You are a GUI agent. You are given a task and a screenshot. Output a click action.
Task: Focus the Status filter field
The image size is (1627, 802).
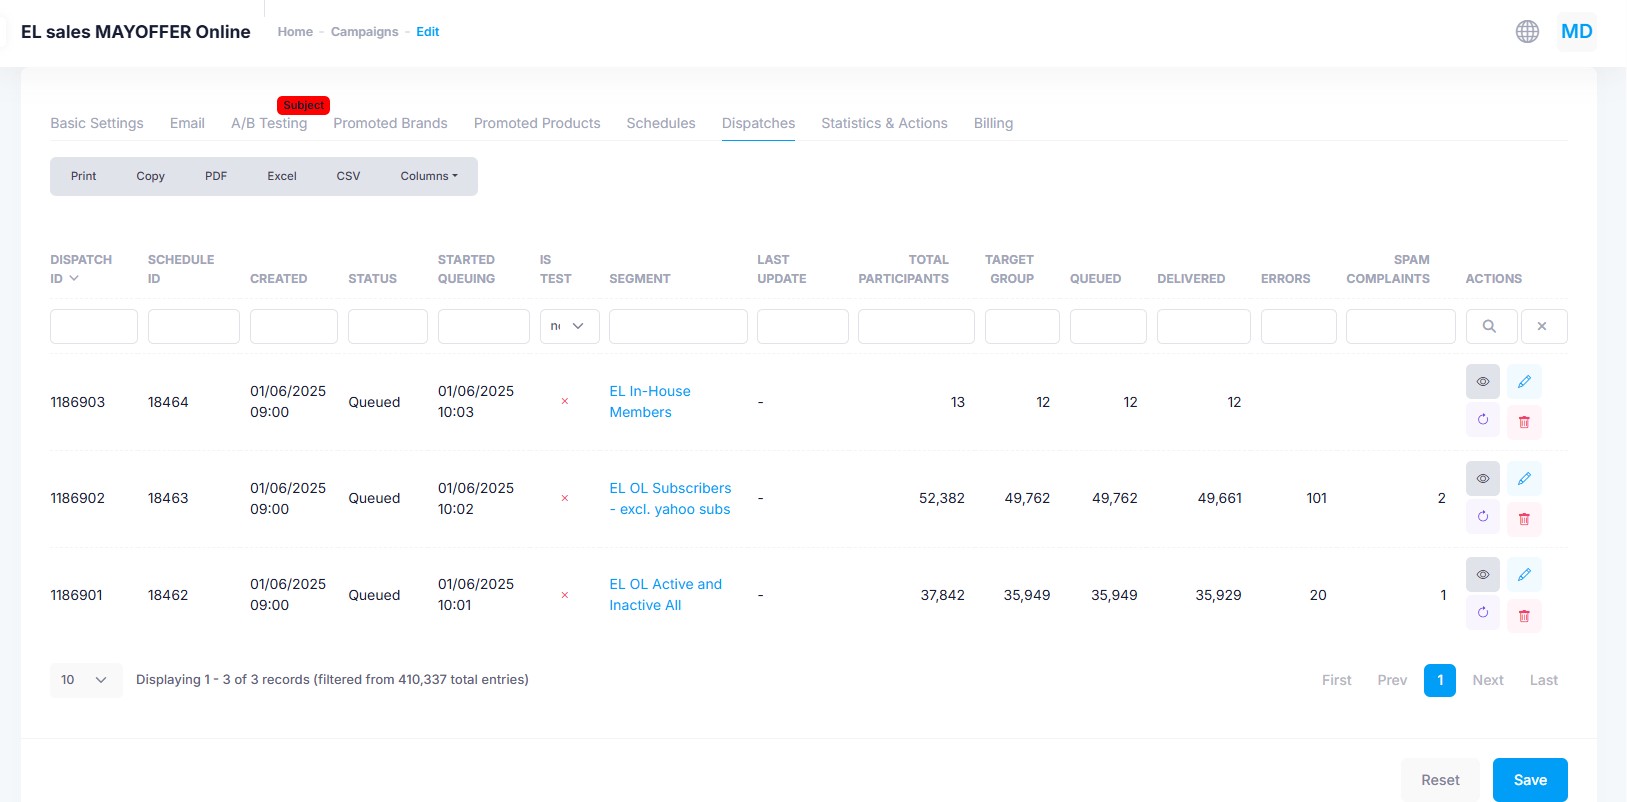pyautogui.click(x=388, y=326)
